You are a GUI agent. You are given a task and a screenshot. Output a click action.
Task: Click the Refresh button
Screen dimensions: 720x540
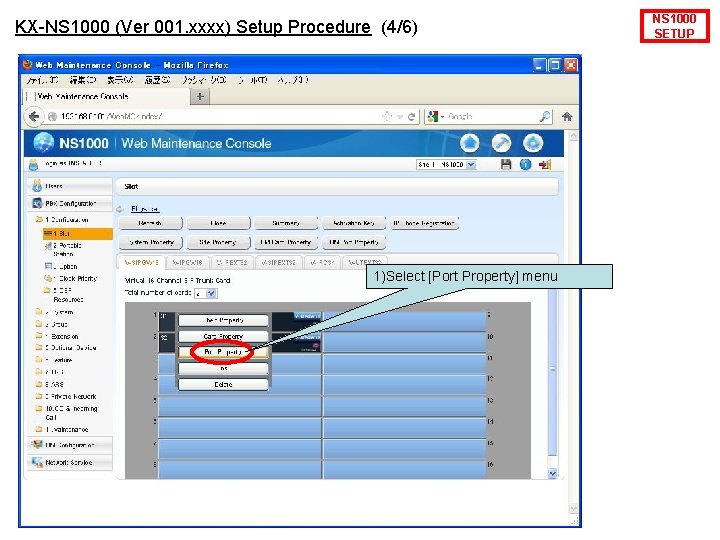151,223
